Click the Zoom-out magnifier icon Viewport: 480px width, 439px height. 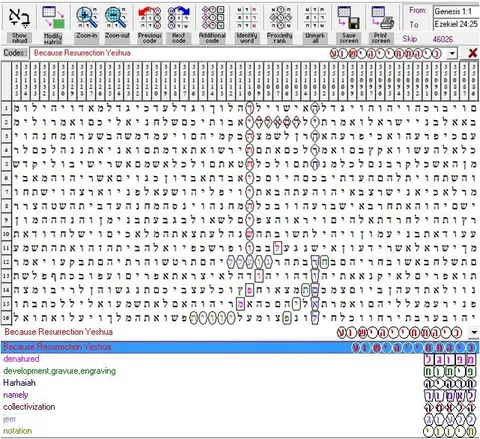tap(116, 17)
